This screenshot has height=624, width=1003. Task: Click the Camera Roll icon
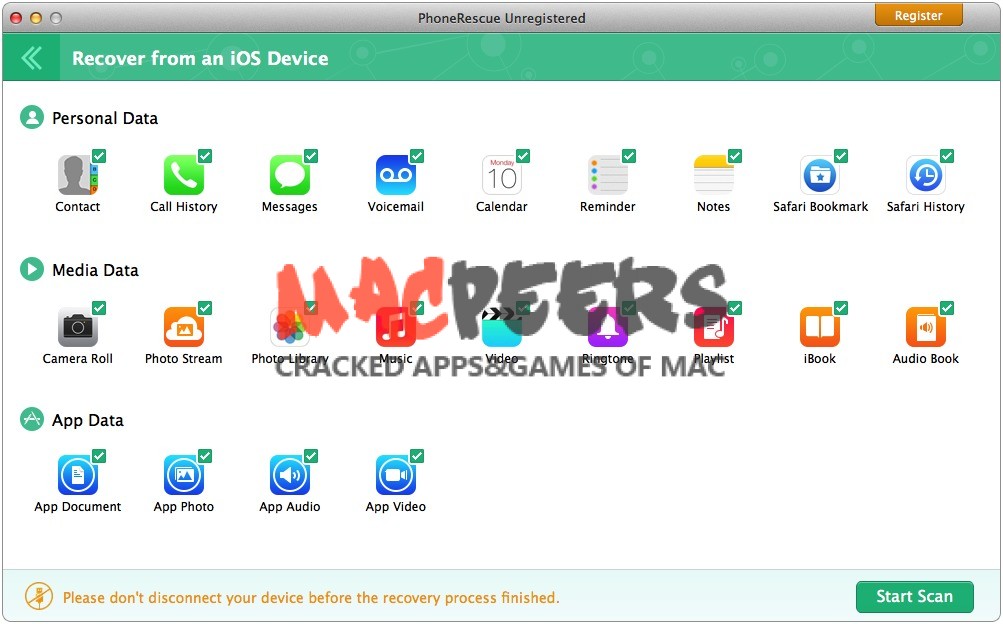tap(77, 327)
